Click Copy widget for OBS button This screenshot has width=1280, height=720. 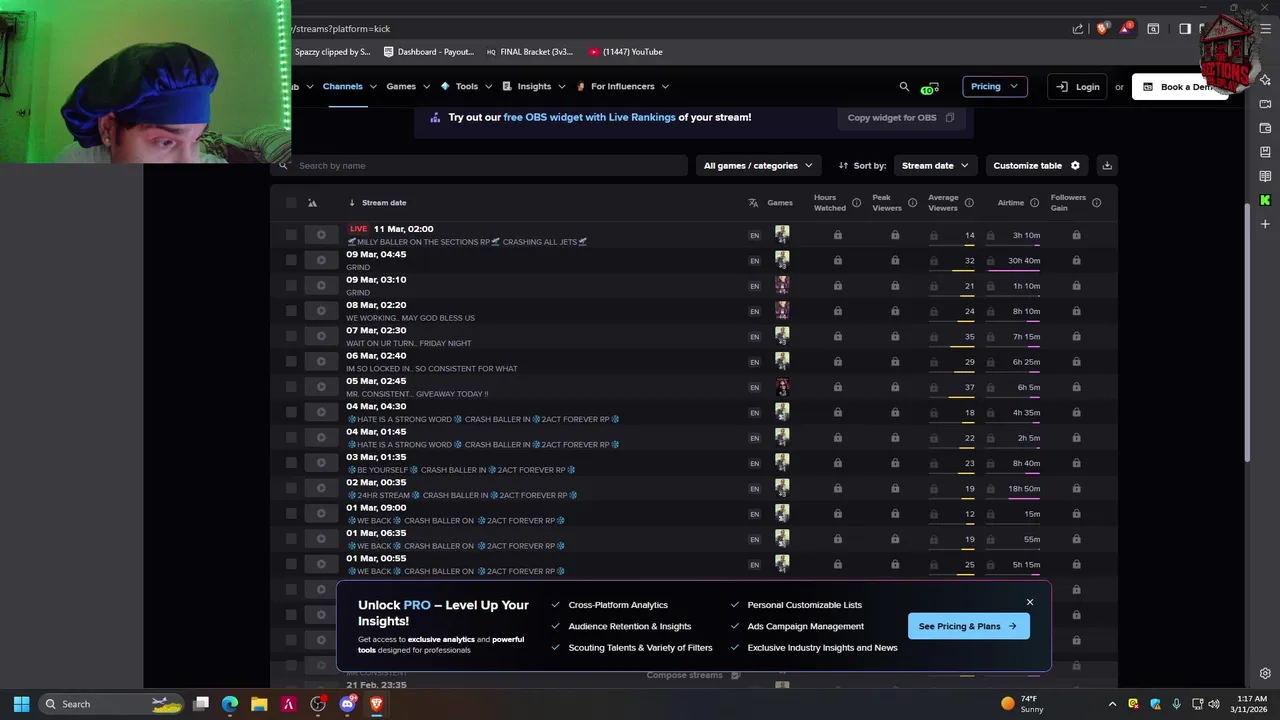click(x=900, y=118)
